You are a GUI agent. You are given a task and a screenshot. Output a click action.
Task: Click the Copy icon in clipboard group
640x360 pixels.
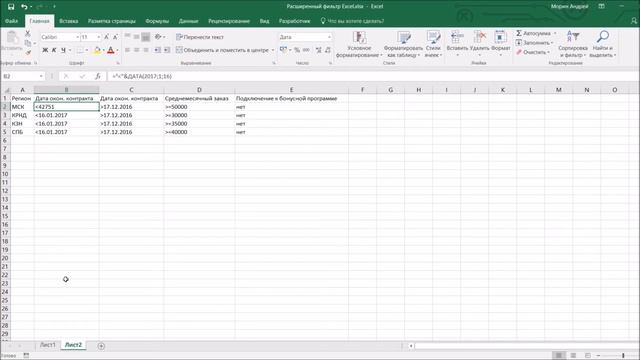tap(28, 43)
